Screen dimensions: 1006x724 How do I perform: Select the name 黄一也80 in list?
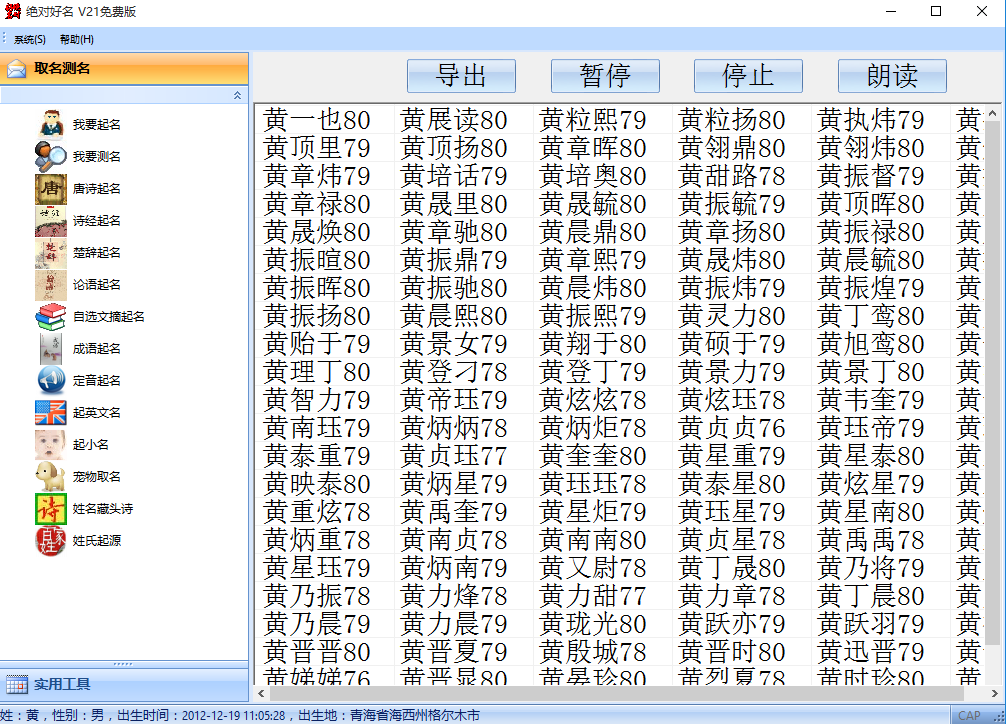point(317,121)
